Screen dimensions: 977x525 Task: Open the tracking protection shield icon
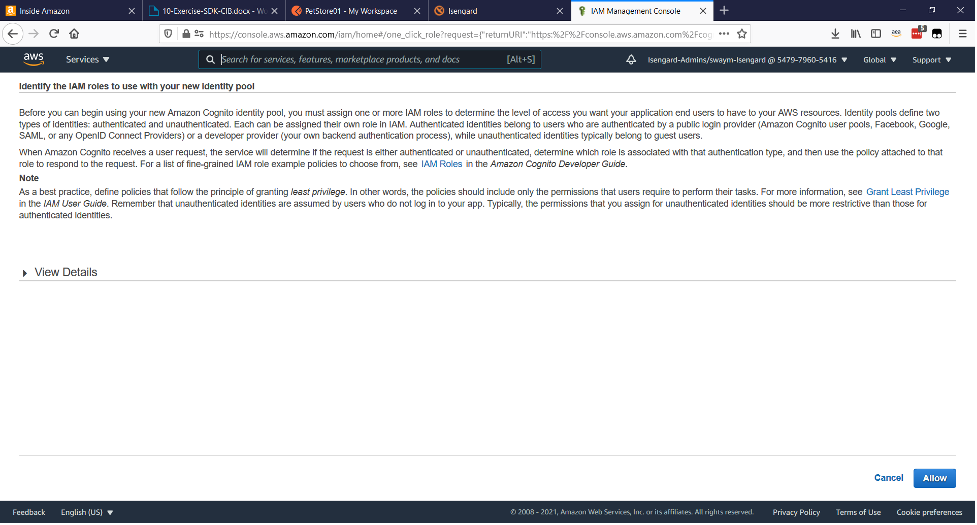[168, 34]
